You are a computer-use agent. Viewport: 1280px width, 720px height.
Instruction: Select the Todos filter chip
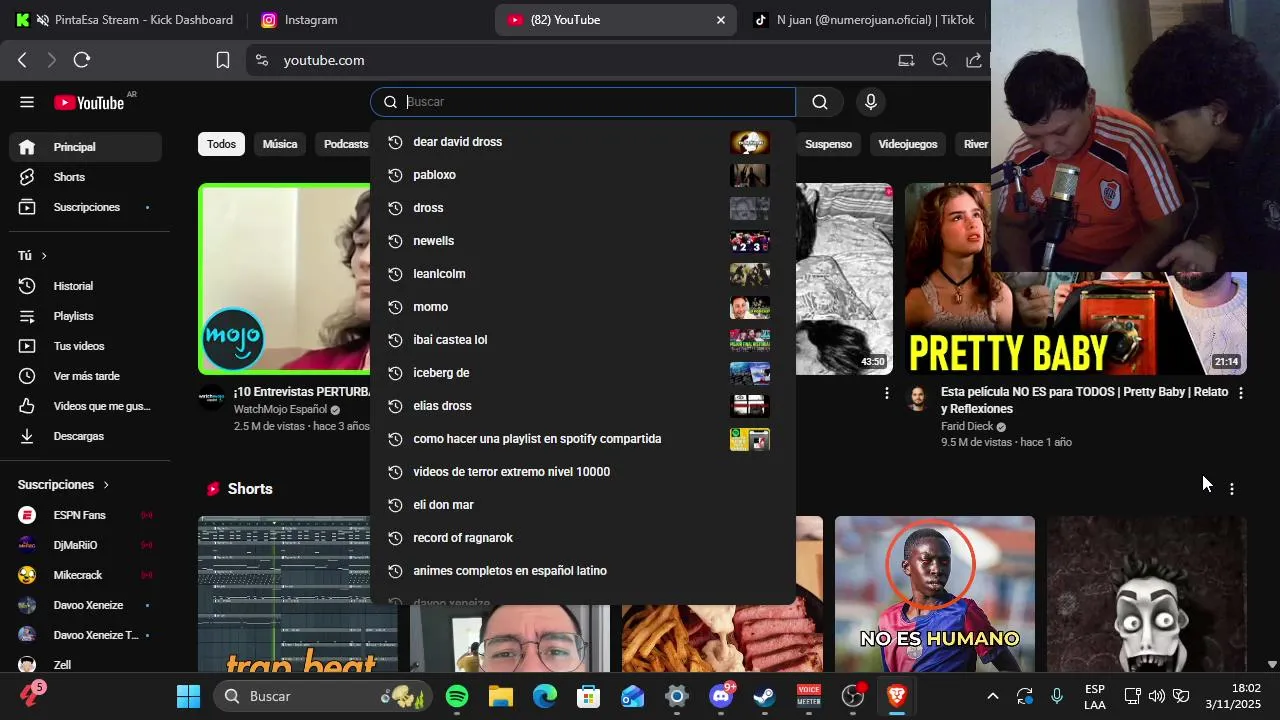coord(221,144)
